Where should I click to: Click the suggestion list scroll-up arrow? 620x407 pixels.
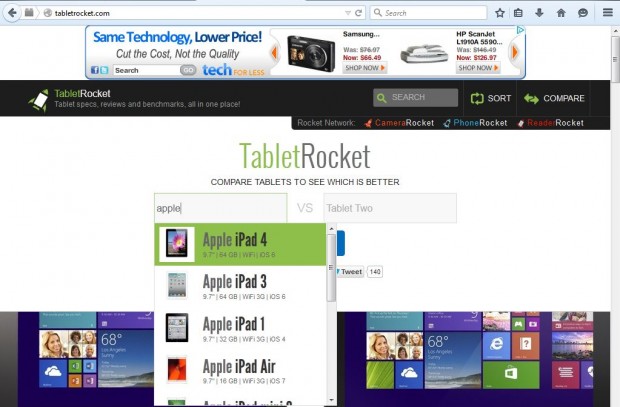pos(331,229)
